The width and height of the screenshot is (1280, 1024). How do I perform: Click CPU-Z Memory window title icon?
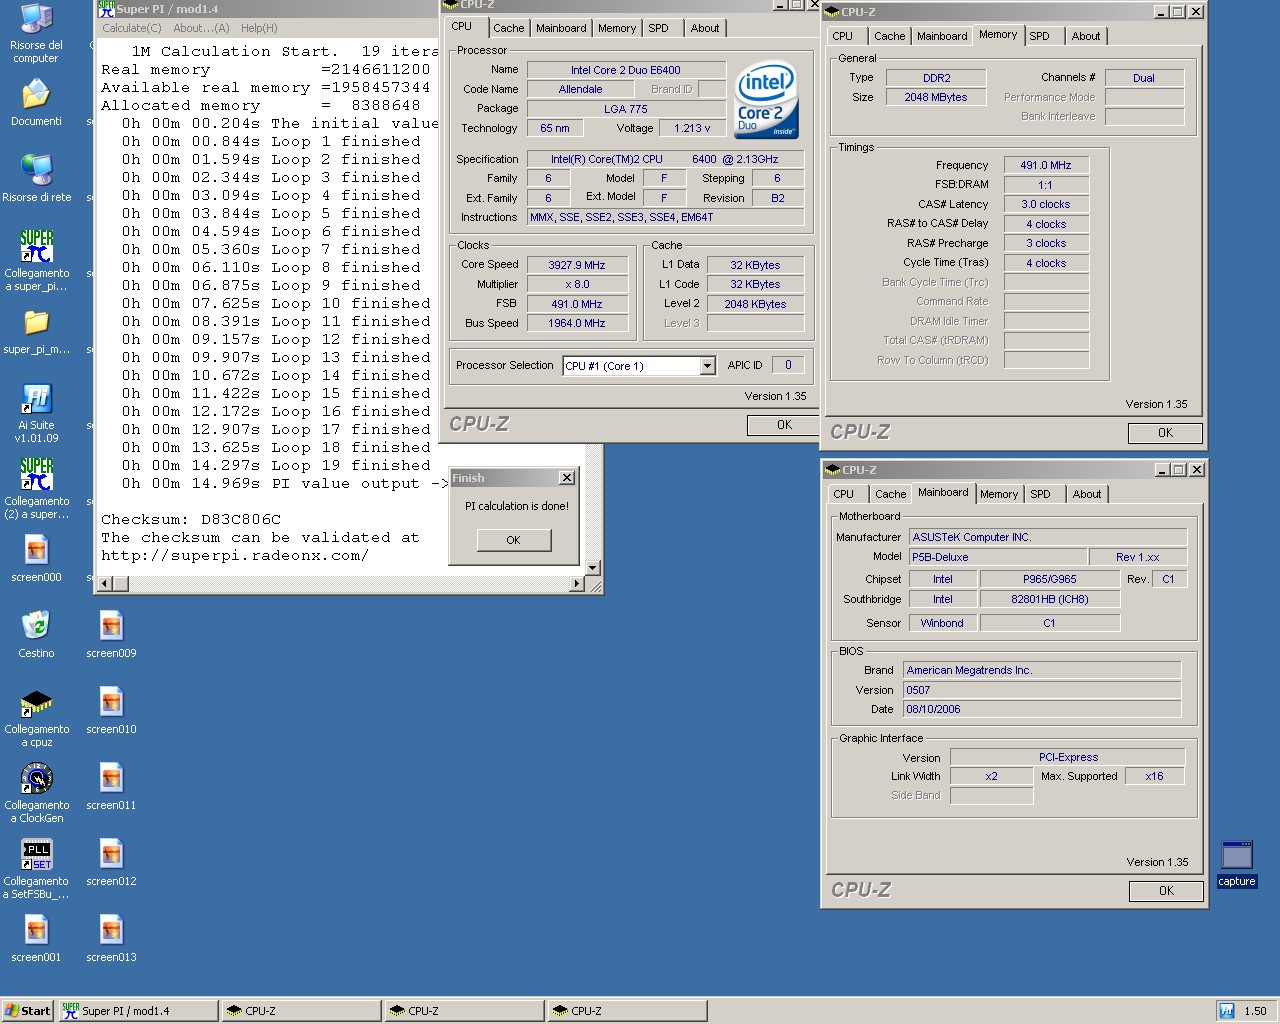point(832,12)
